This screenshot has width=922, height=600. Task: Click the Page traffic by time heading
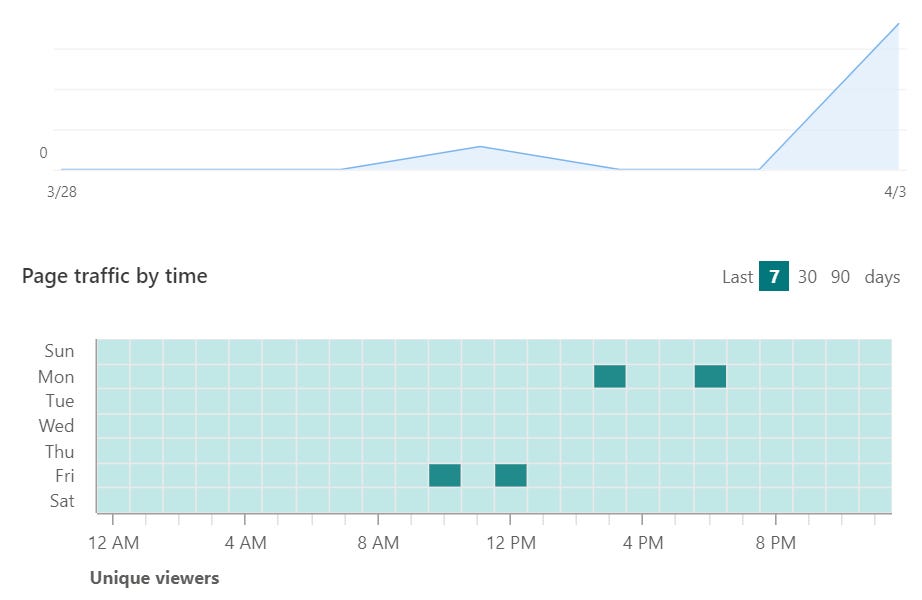point(114,276)
